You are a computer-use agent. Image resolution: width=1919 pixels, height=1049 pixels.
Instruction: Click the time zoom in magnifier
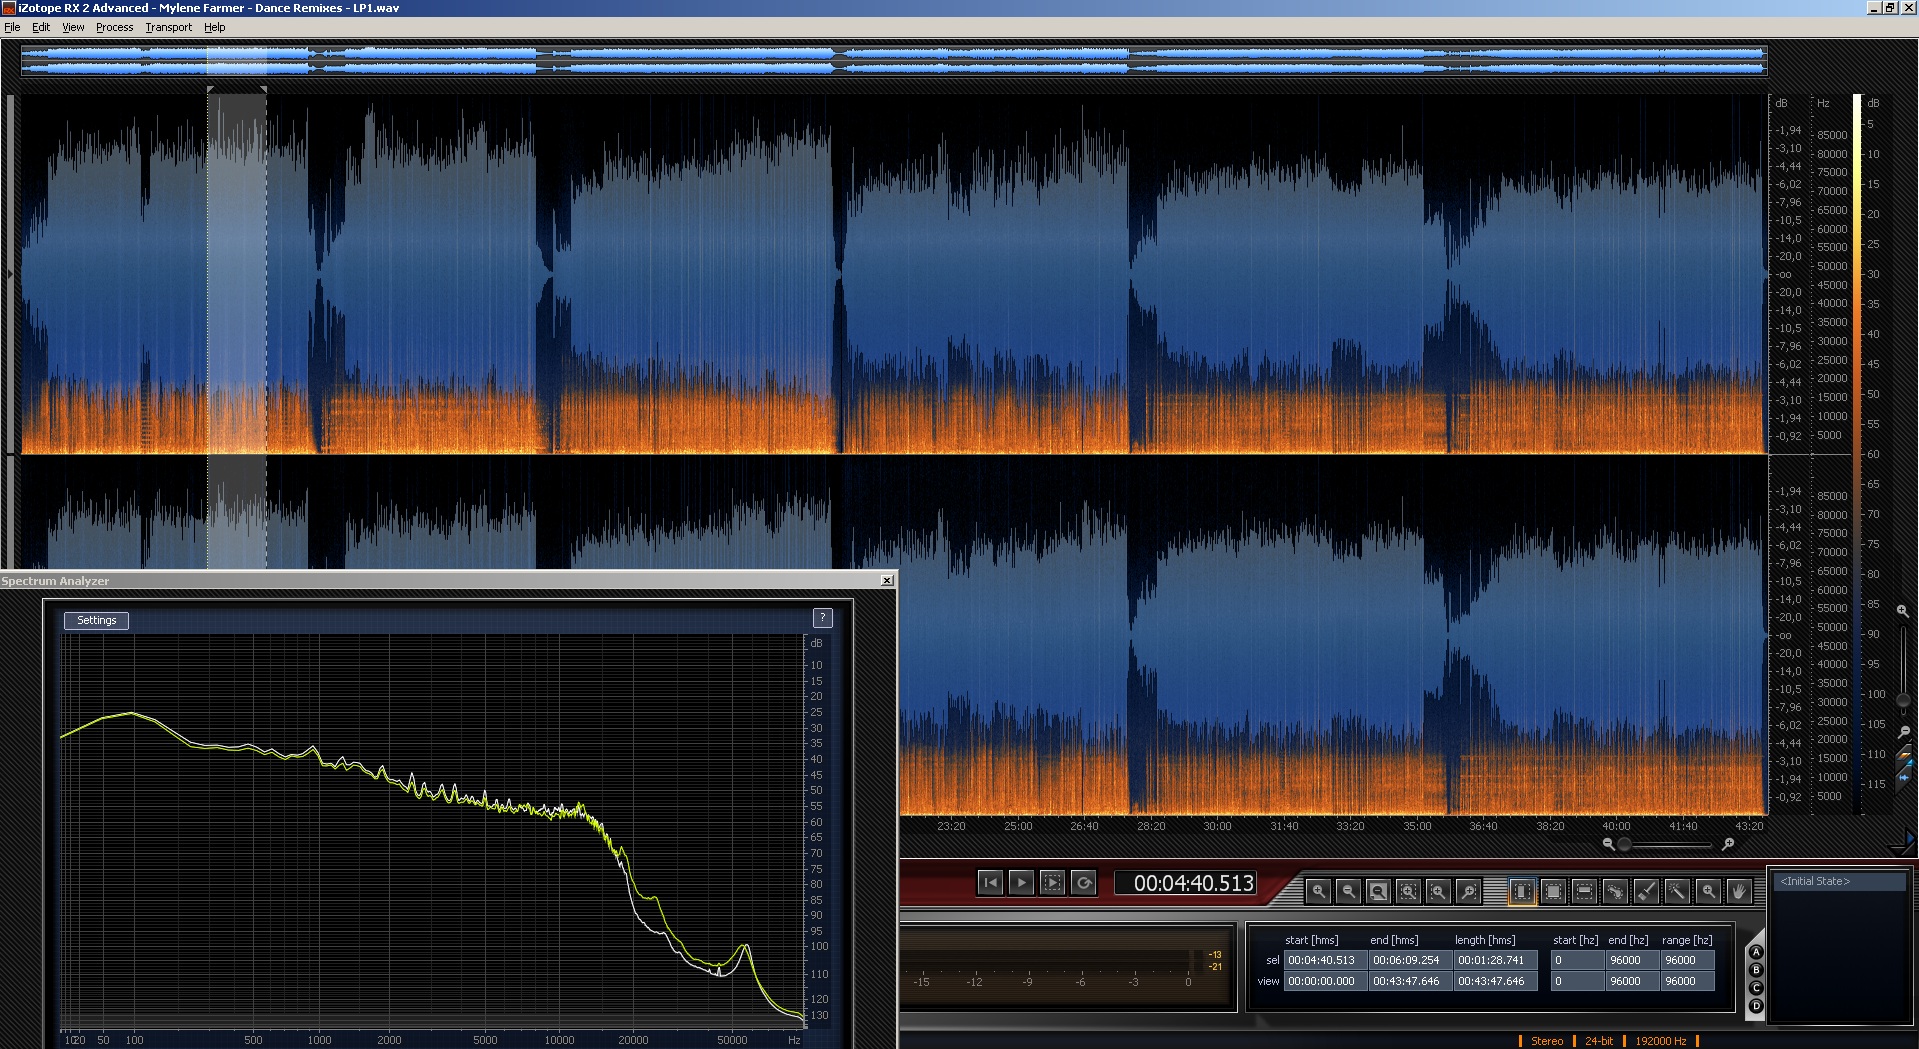click(x=1727, y=844)
